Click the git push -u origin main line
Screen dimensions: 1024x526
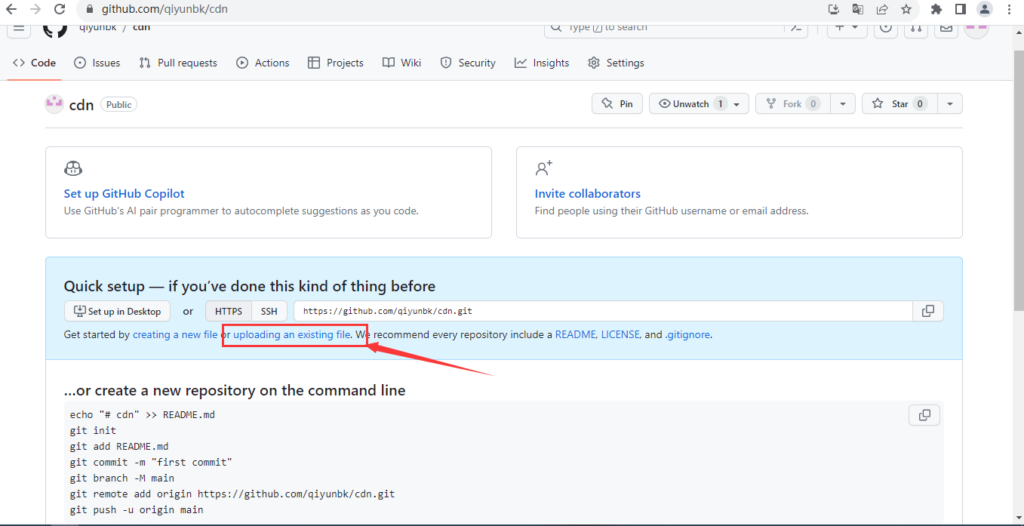[136, 509]
